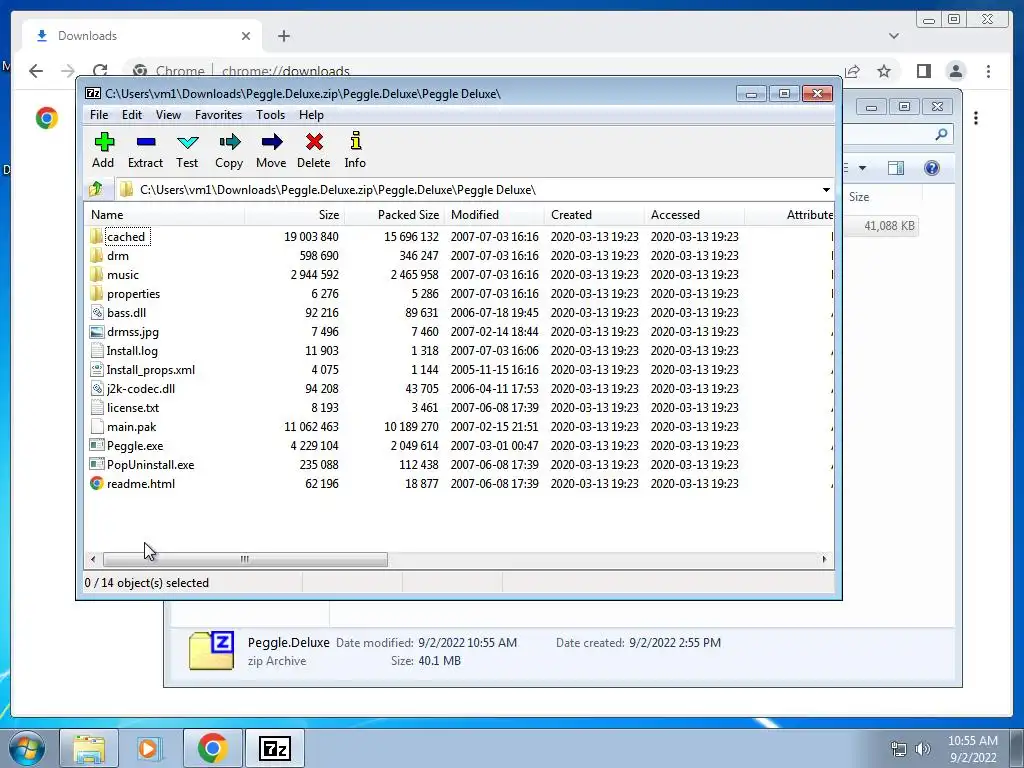The width and height of the screenshot is (1024, 768).
Task: Go up one folder level in 7-Zip
Action: 96,189
